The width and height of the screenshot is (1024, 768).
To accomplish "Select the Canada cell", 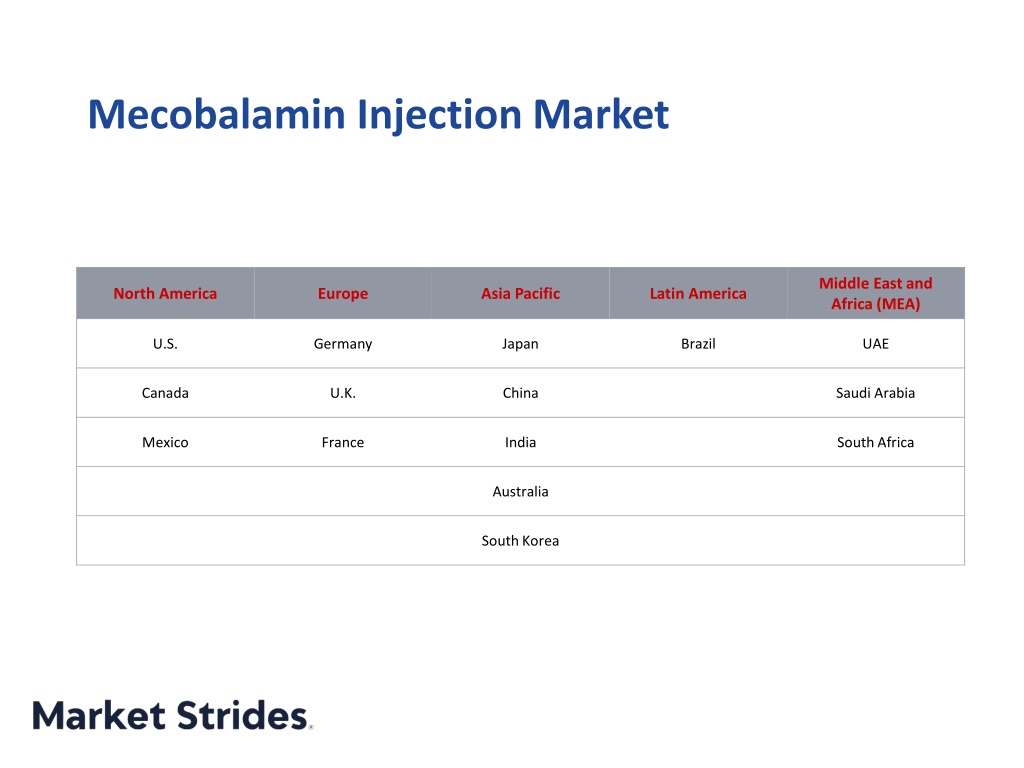I will tap(165, 393).
